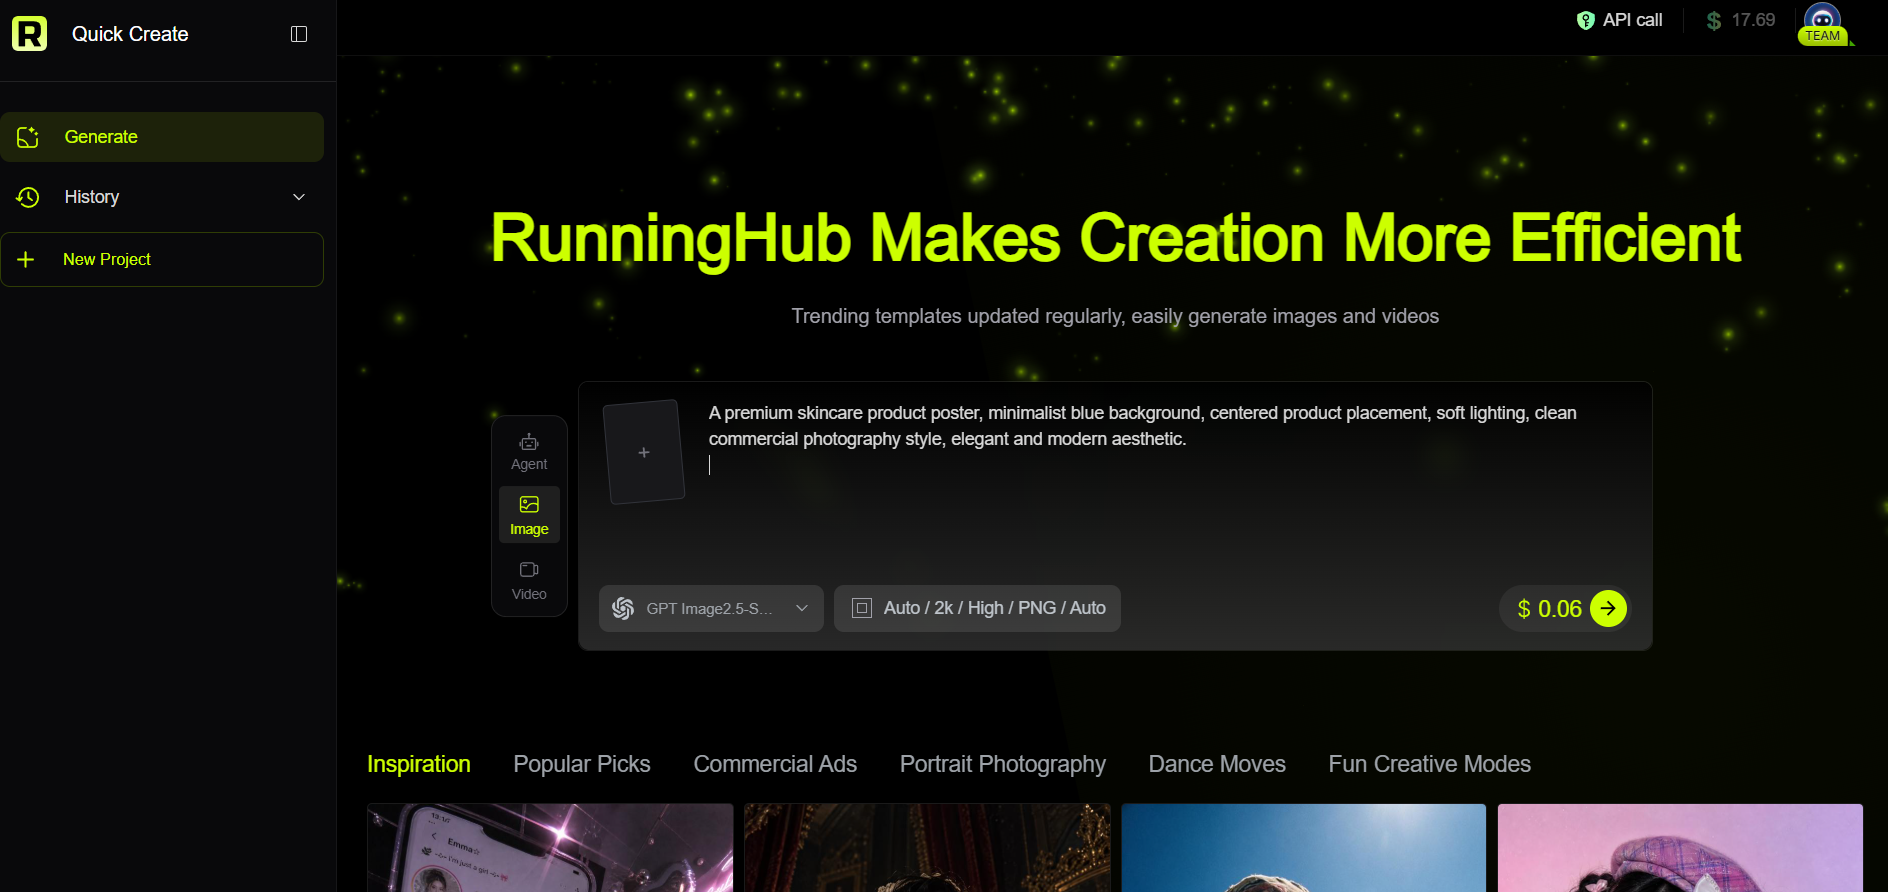Screen dimensions: 1888x892
Task: Click the $ 0.06 cost label
Action: [x=1549, y=609]
